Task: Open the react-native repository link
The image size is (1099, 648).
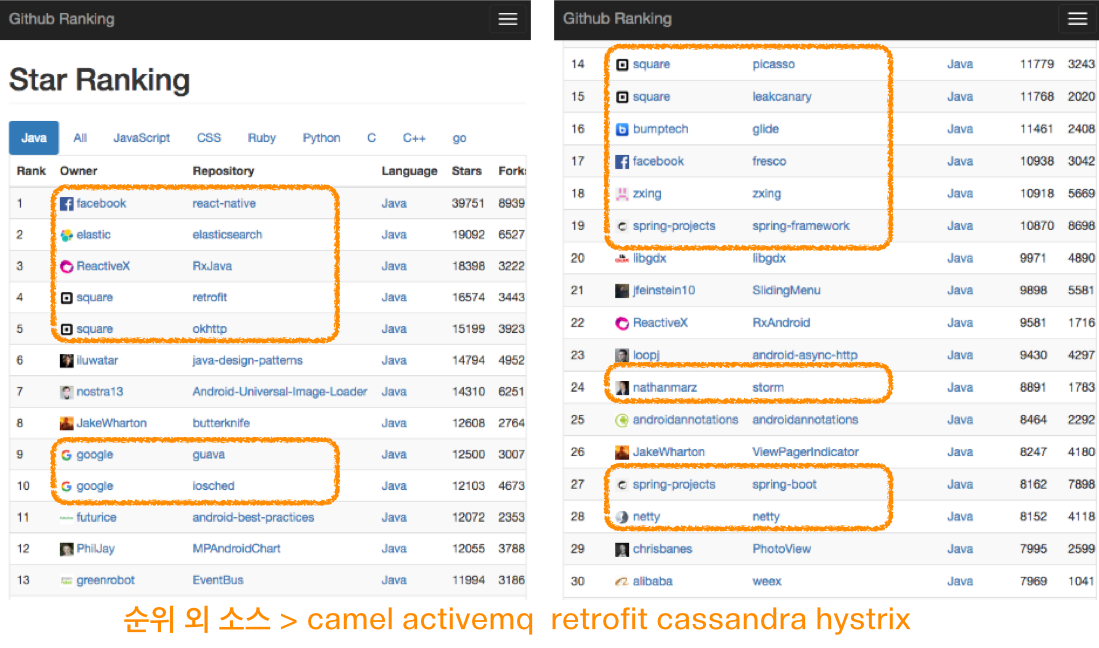Action: (224, 203)
